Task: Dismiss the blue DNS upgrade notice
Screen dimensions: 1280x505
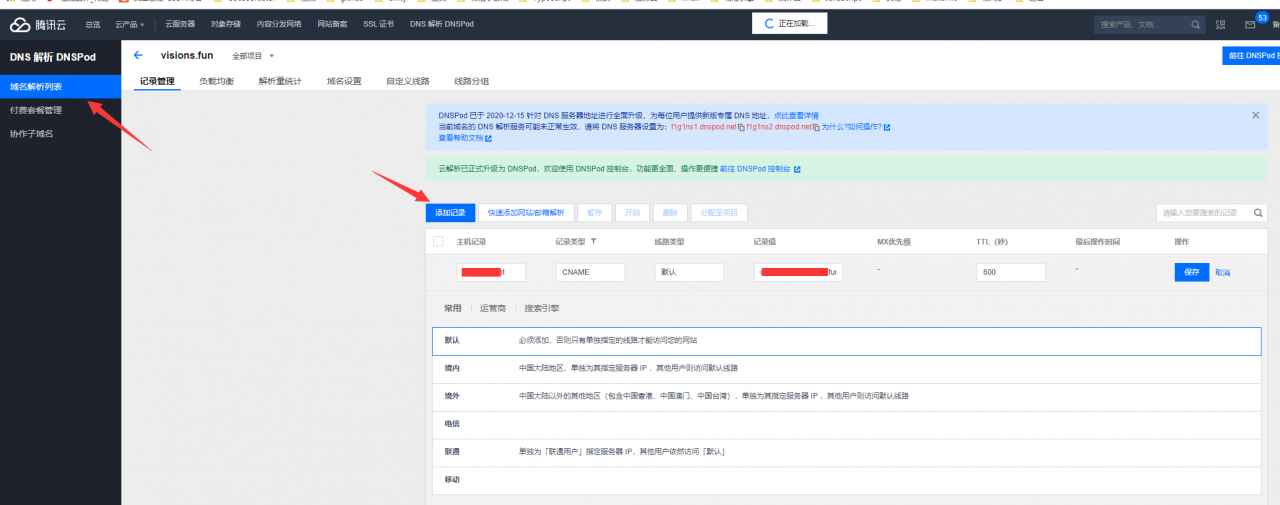Action: pos(1255,115)
